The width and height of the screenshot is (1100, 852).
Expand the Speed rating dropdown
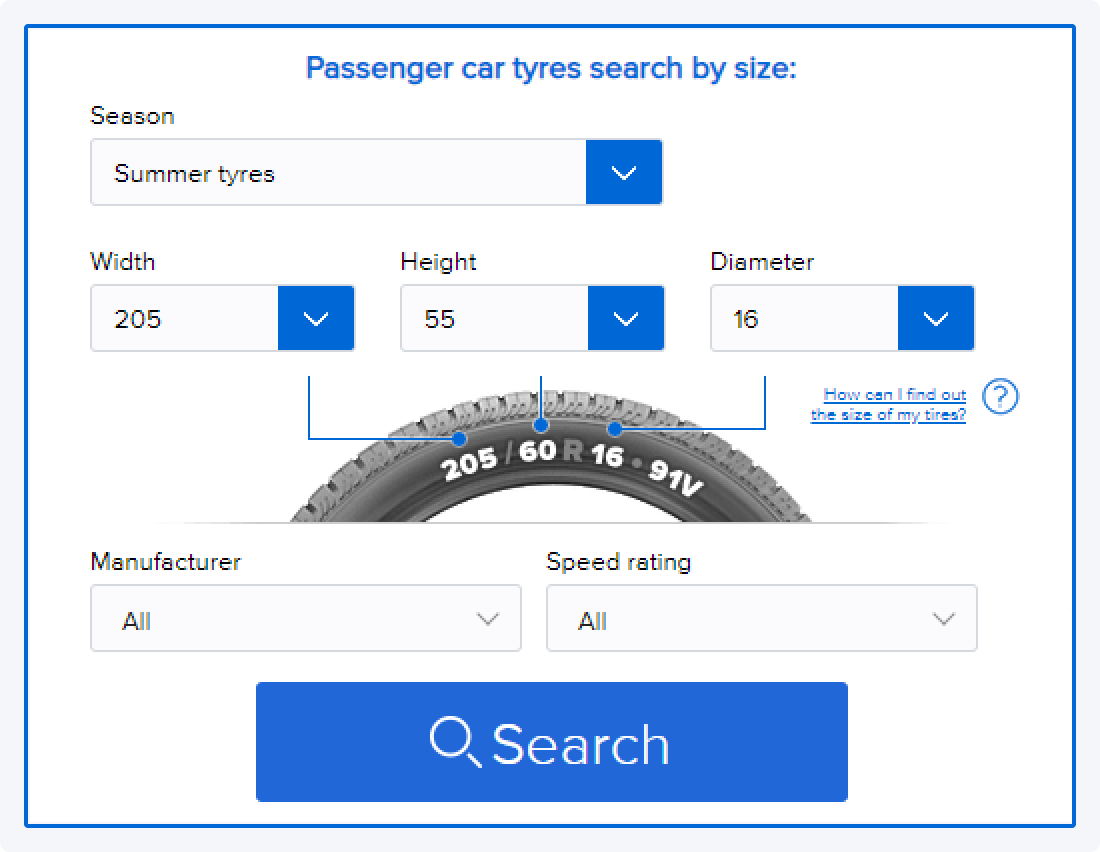click(761, 619)
